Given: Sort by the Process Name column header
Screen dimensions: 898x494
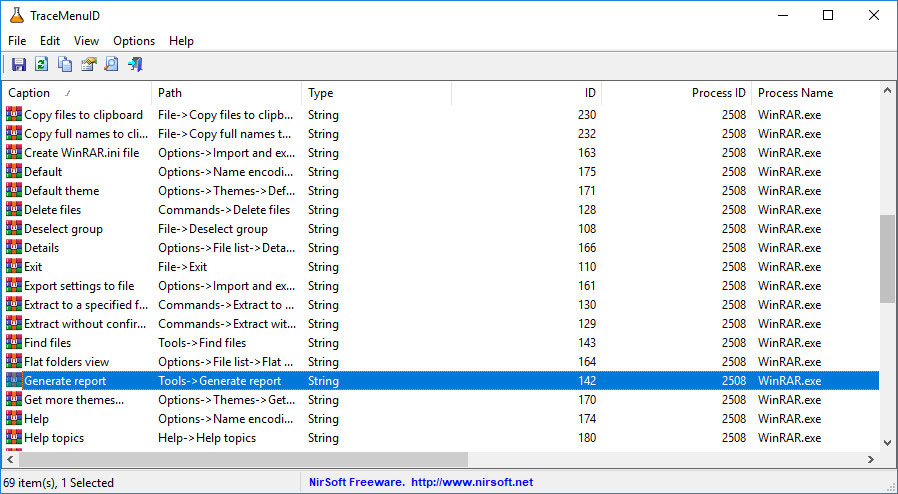Looking at the screenshot, I should click(x=816, y=93).
